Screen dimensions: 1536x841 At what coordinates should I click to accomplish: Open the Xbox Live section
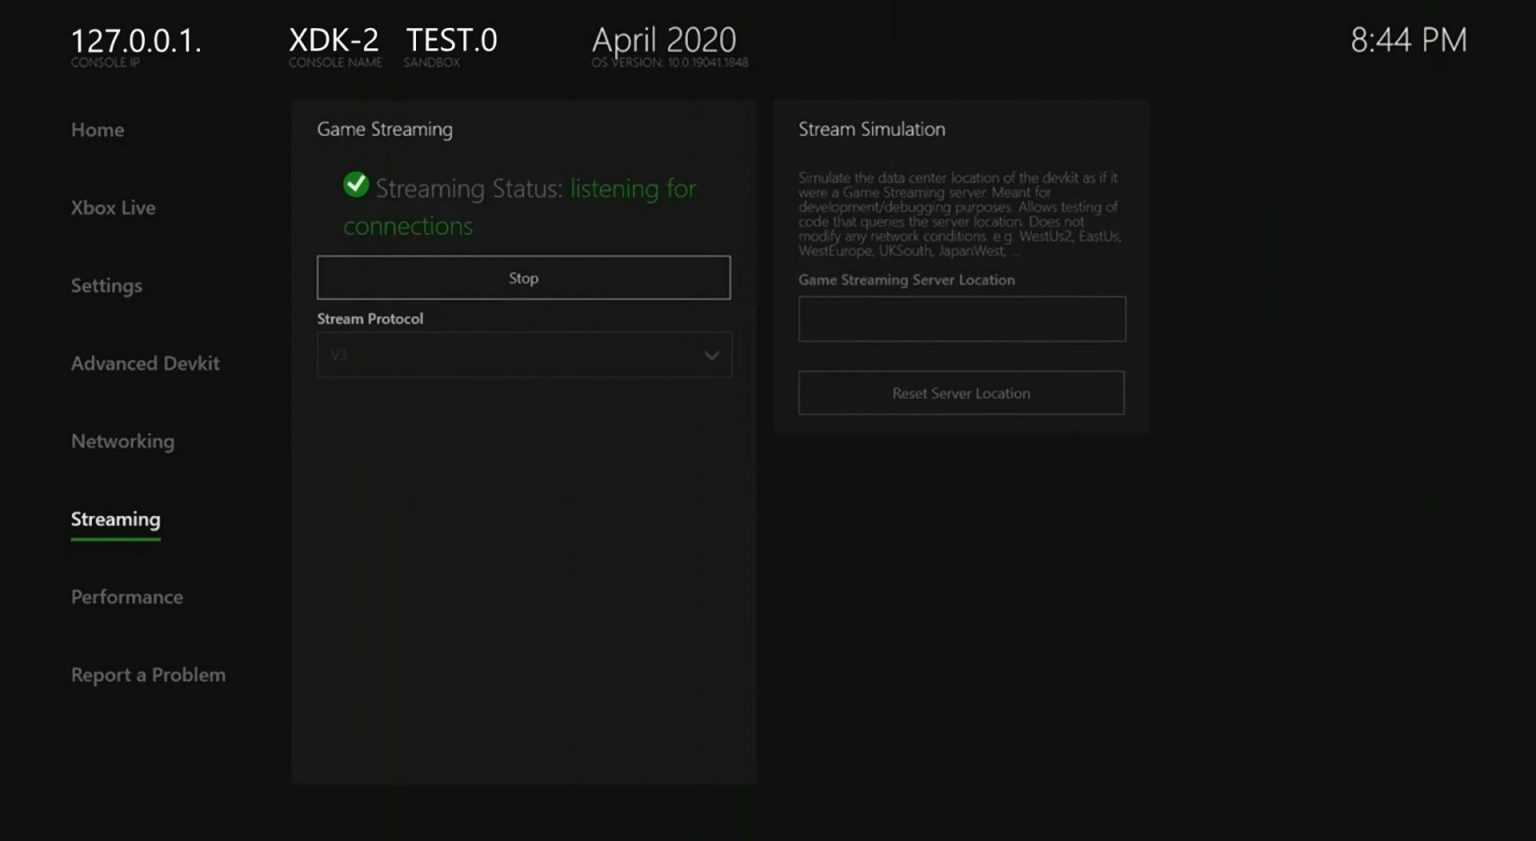click(113, 208)
